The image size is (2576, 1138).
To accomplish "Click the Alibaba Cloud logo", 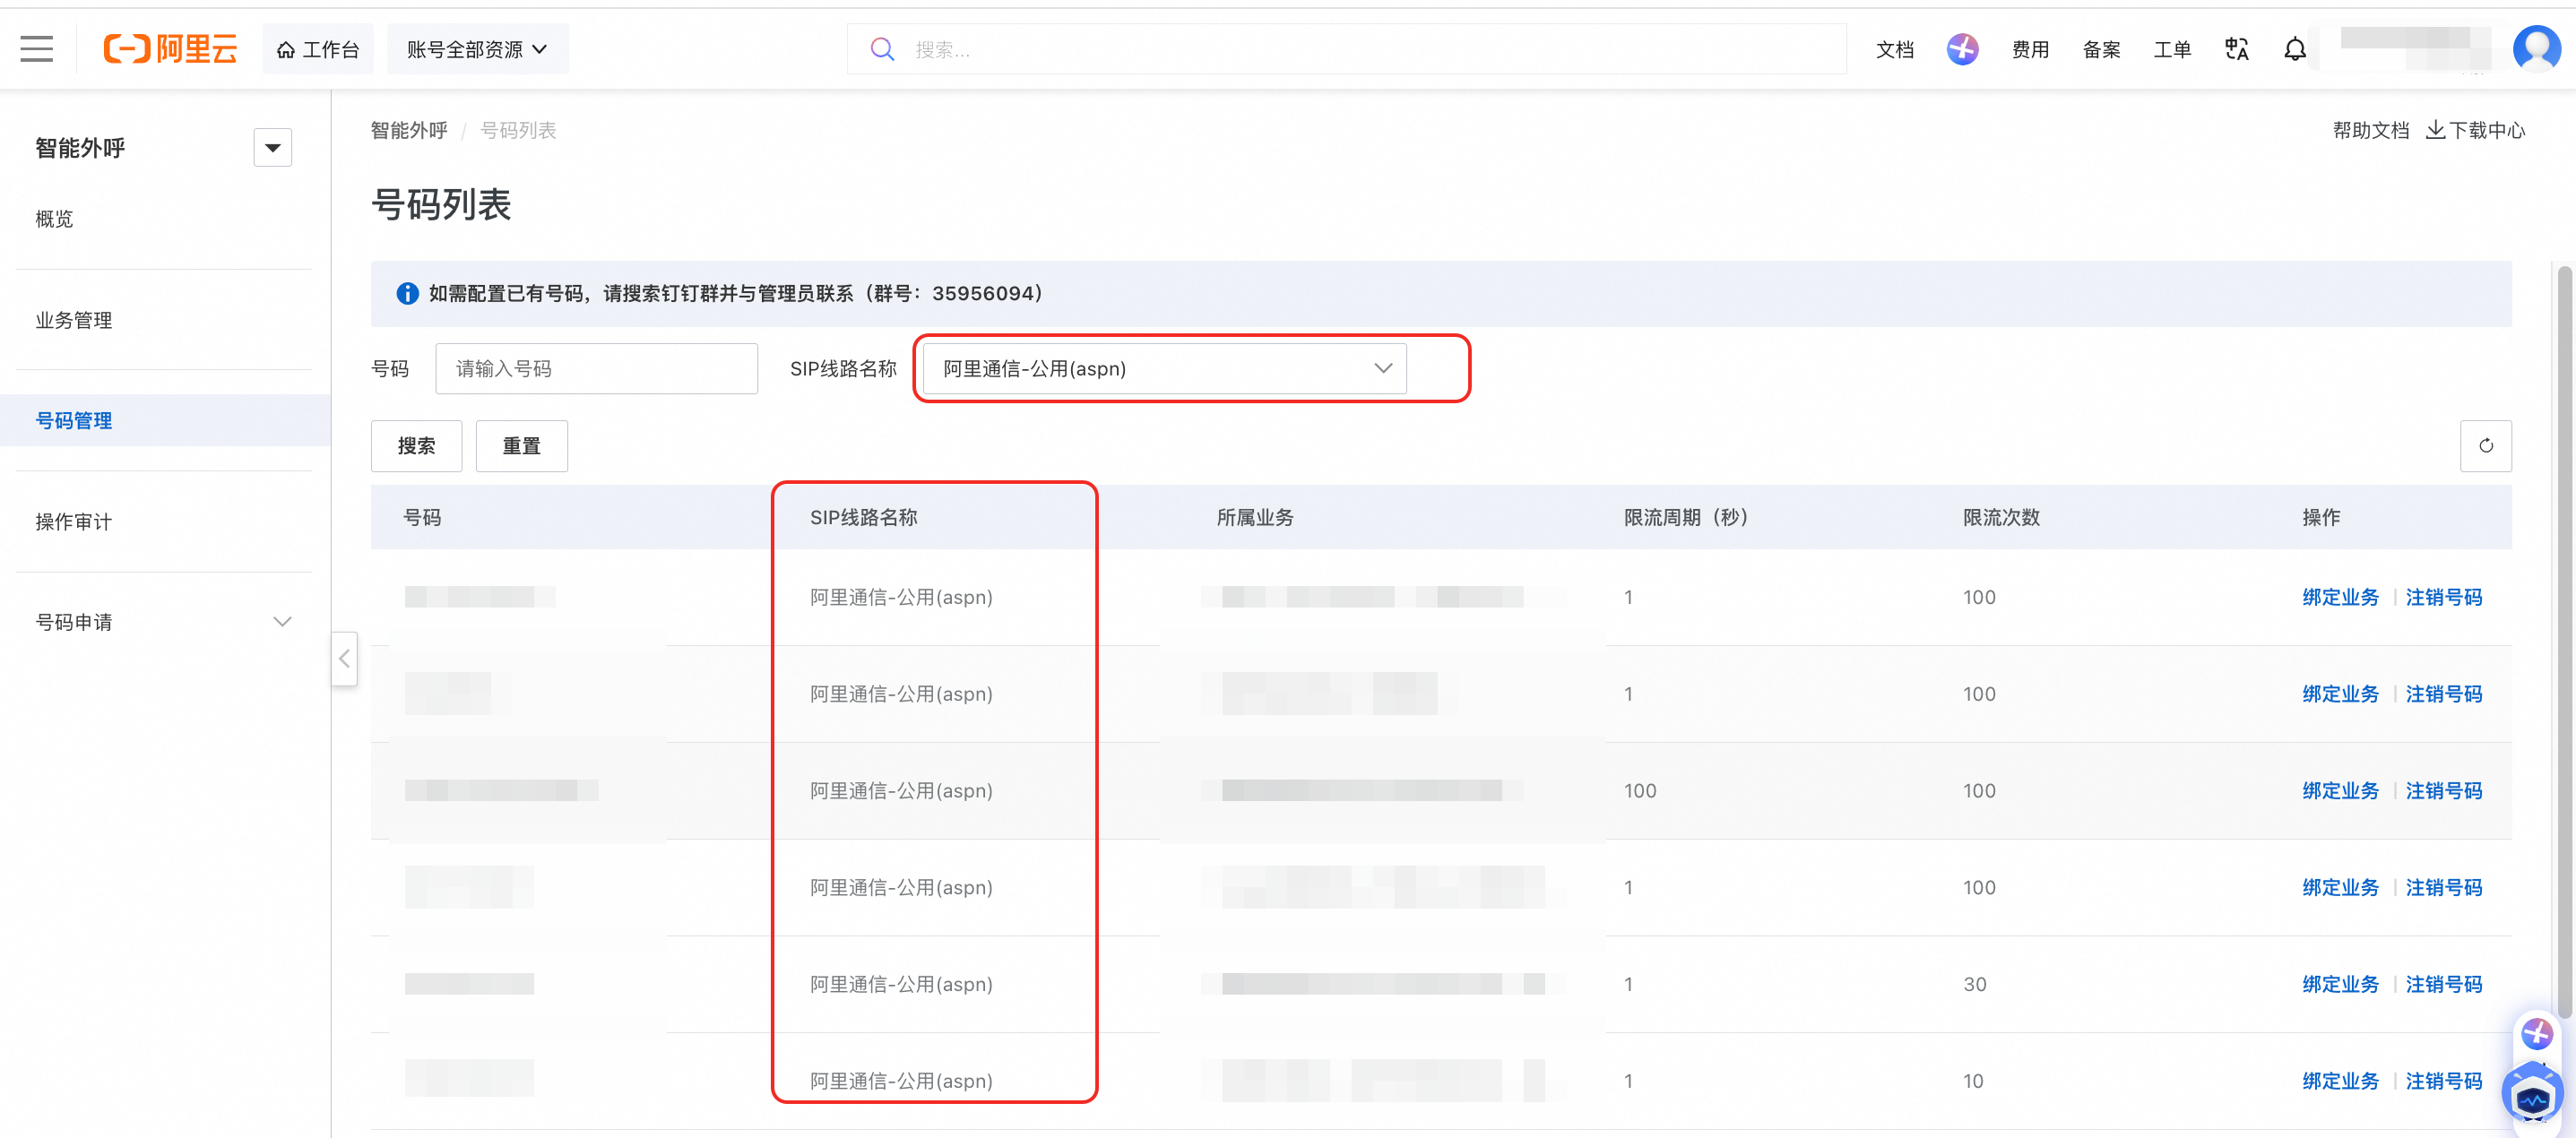I will (x=170, y=49).
